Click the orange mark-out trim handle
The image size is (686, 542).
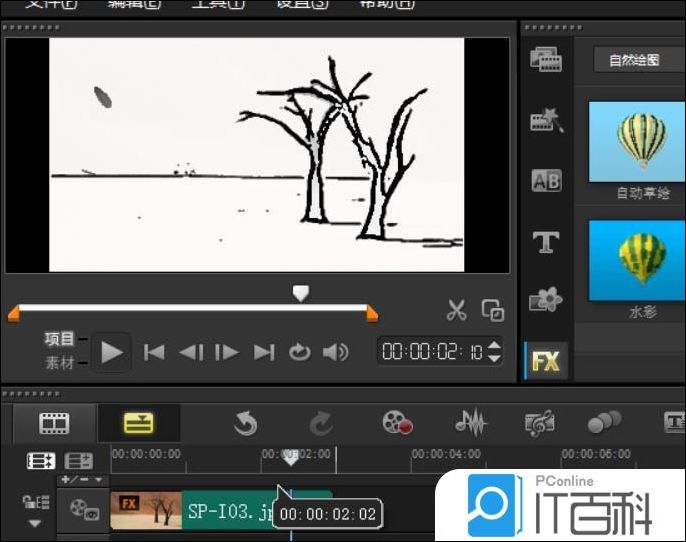(x=372, y=313)
